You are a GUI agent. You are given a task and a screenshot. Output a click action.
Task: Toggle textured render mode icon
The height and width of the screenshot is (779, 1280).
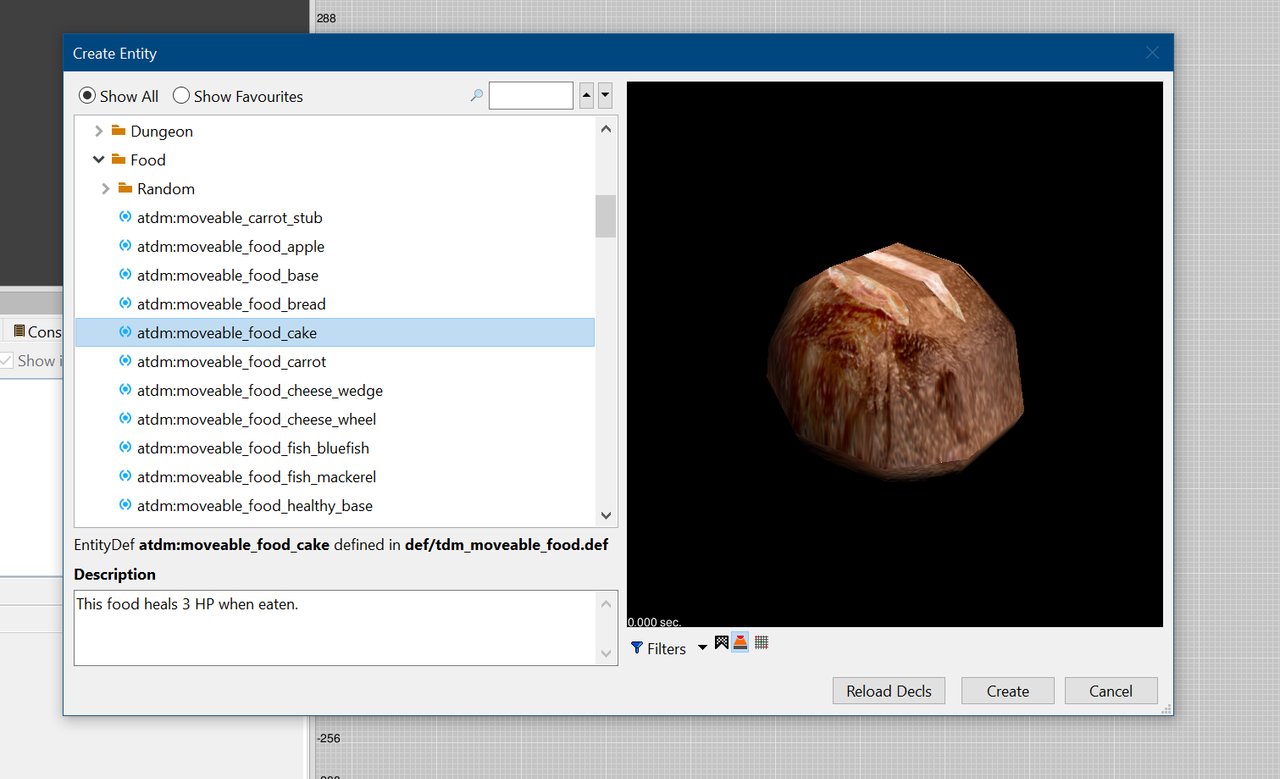(x=722, y=642)
